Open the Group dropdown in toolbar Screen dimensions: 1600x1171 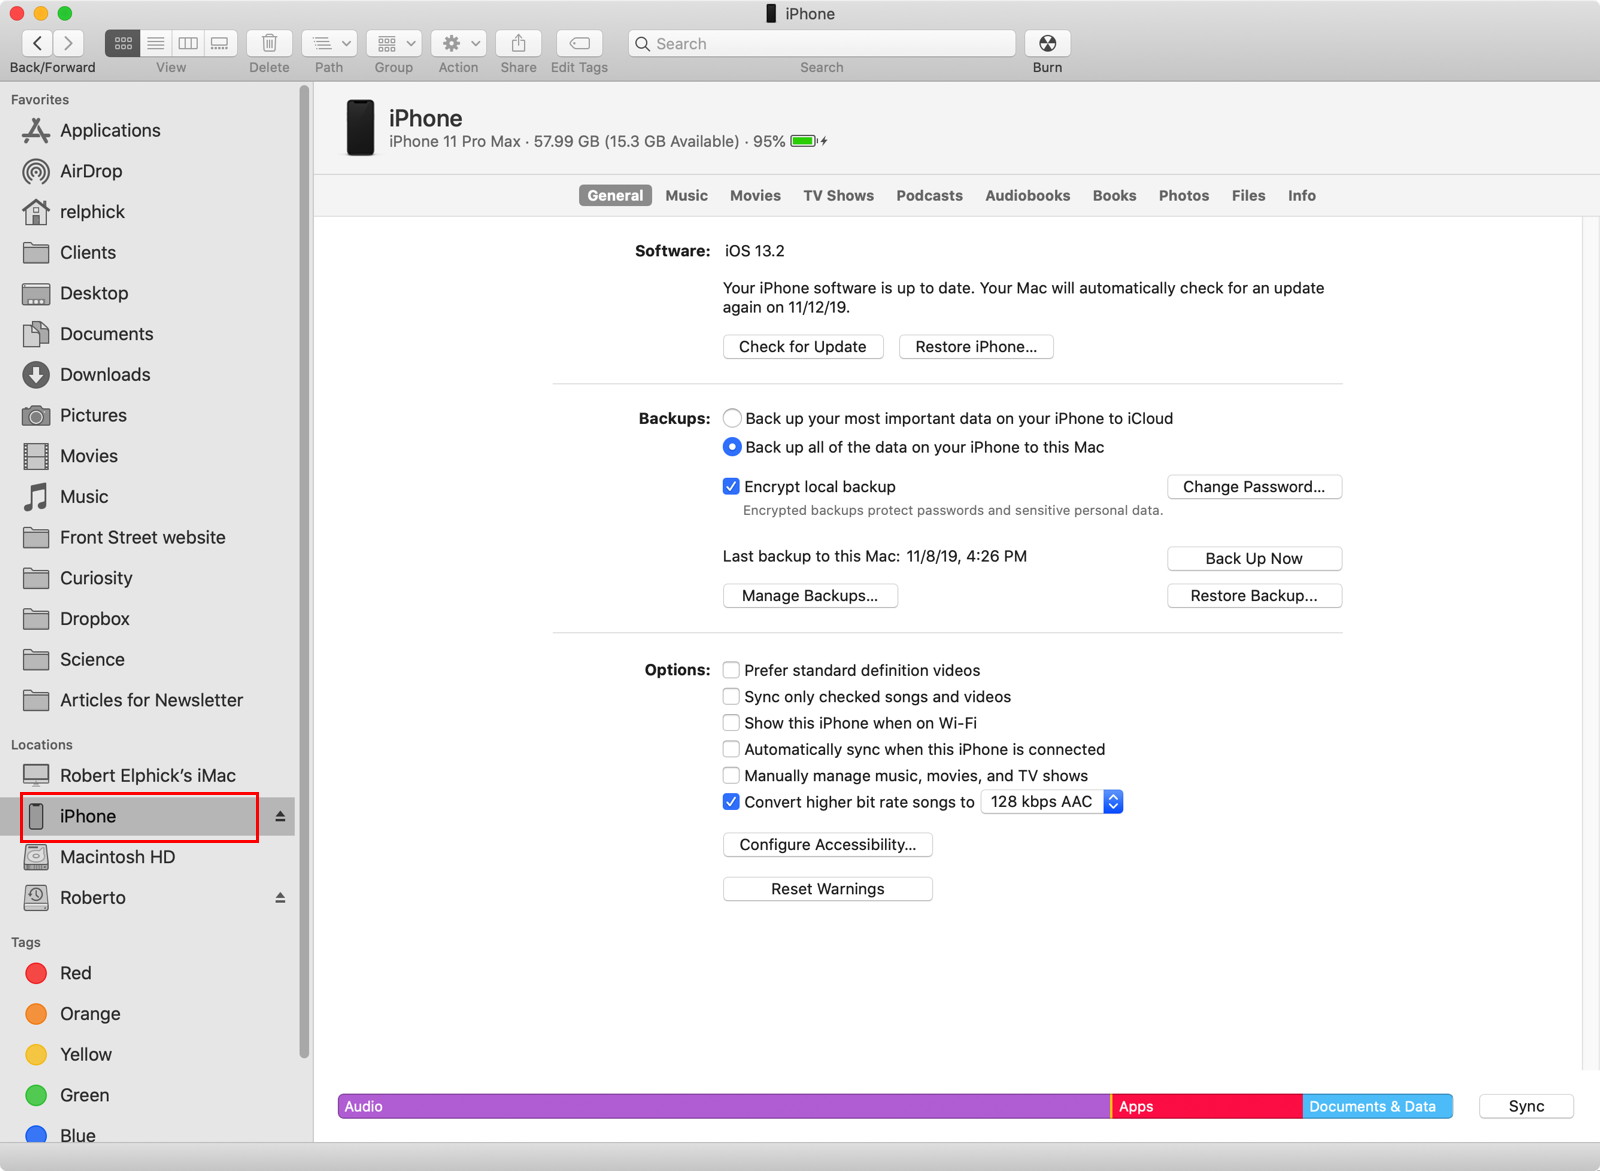[393, 43]
